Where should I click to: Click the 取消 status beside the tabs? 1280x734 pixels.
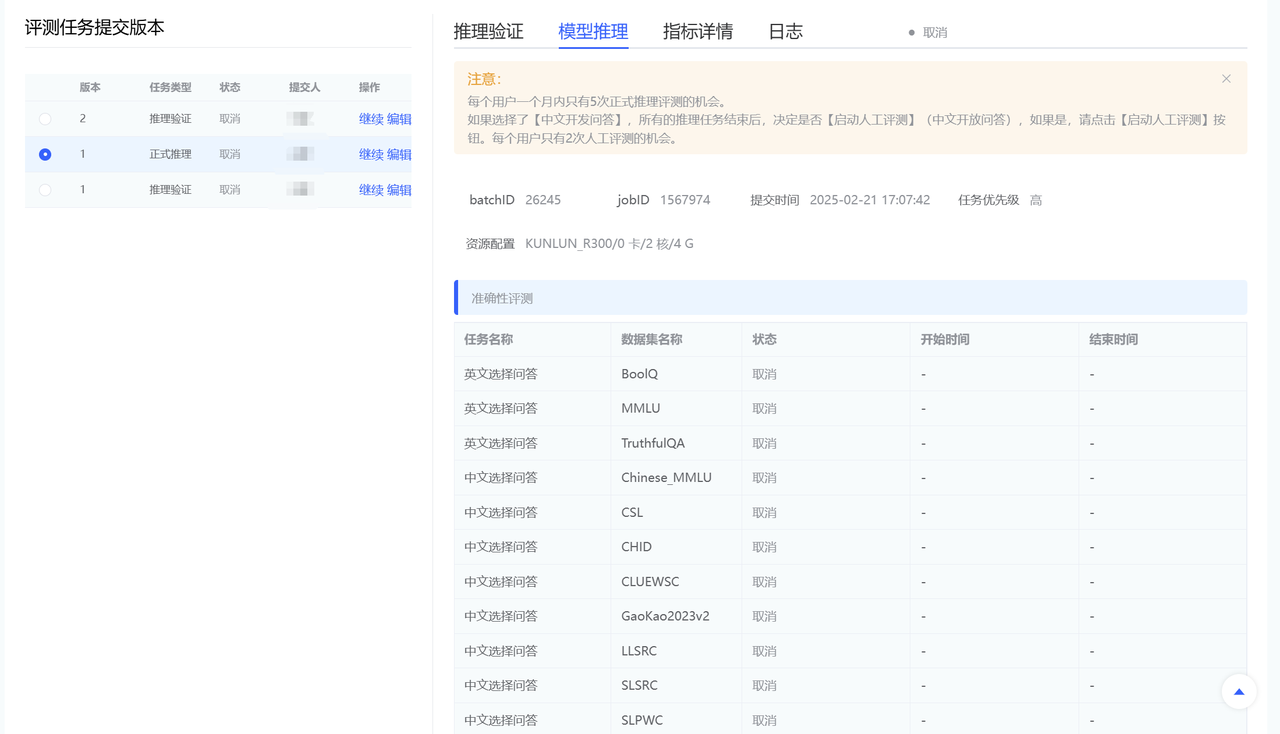point(934,33)
